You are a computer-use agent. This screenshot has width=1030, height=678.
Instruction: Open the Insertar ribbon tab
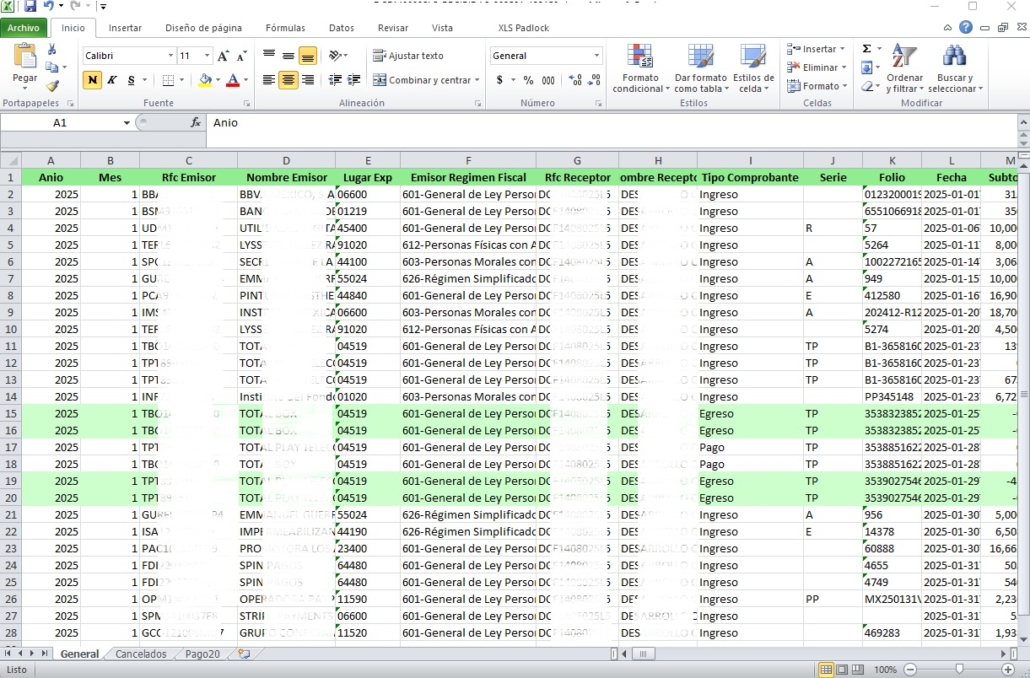pos(125,28)
